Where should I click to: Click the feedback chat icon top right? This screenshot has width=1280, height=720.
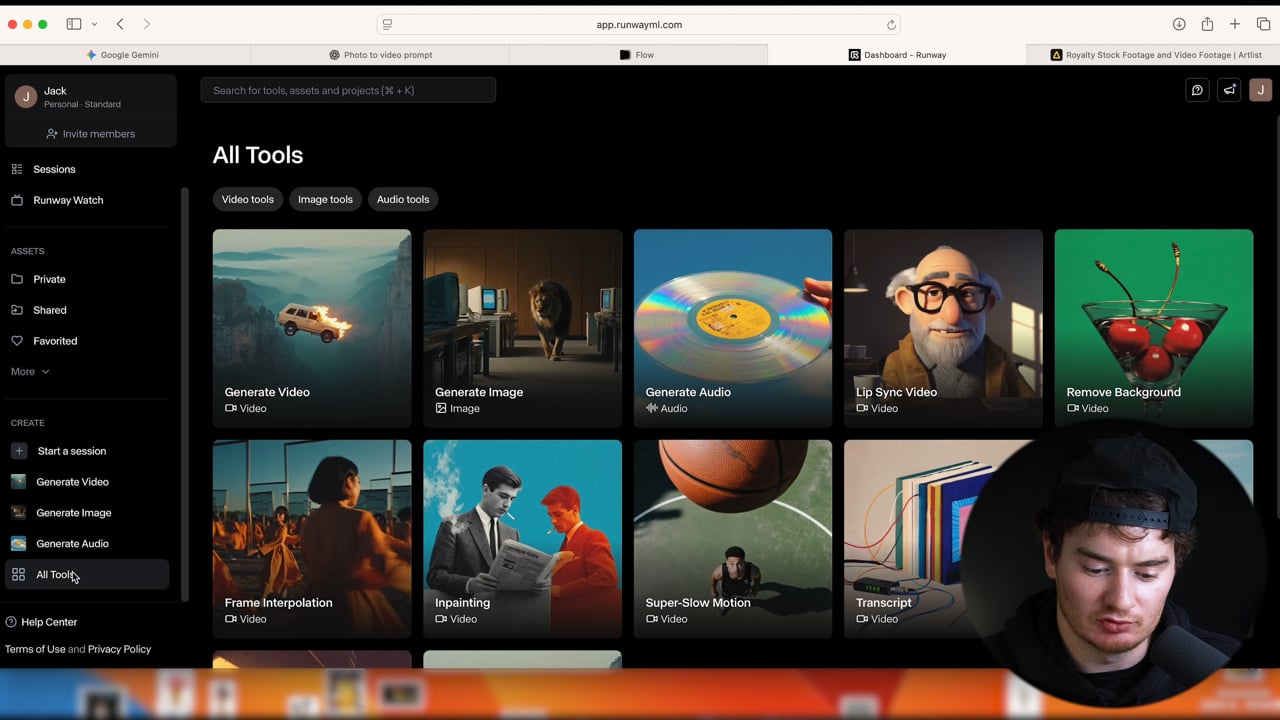tap(1197, 90)
